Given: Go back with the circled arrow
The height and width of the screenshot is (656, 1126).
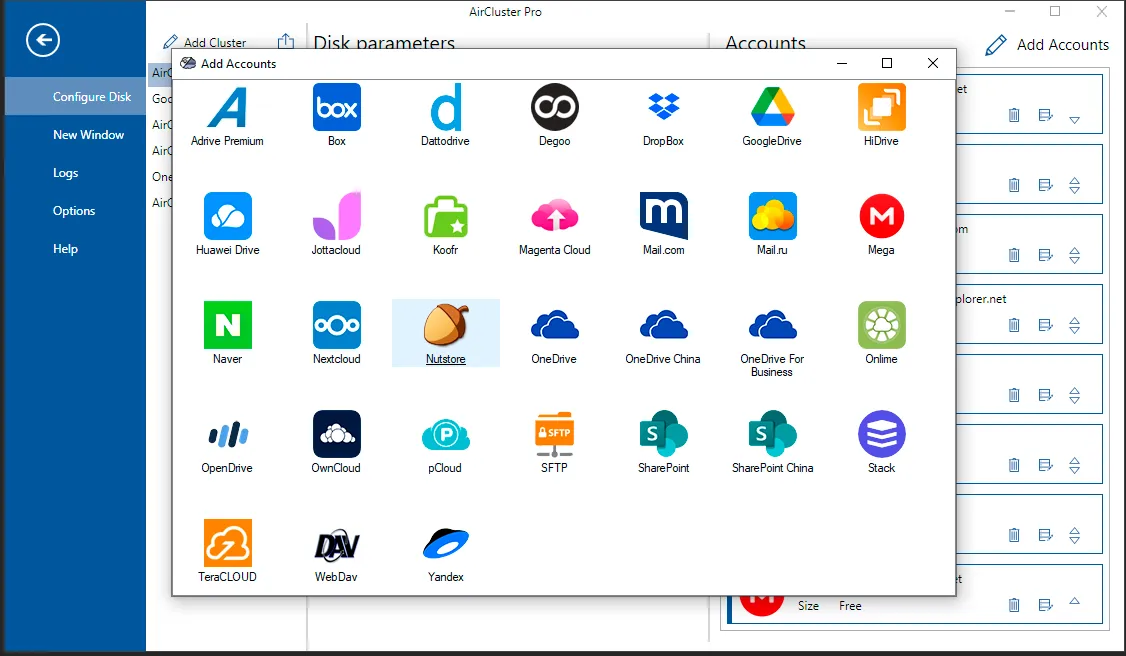Looking at the screenshot, I should click(x=43, y=40).
